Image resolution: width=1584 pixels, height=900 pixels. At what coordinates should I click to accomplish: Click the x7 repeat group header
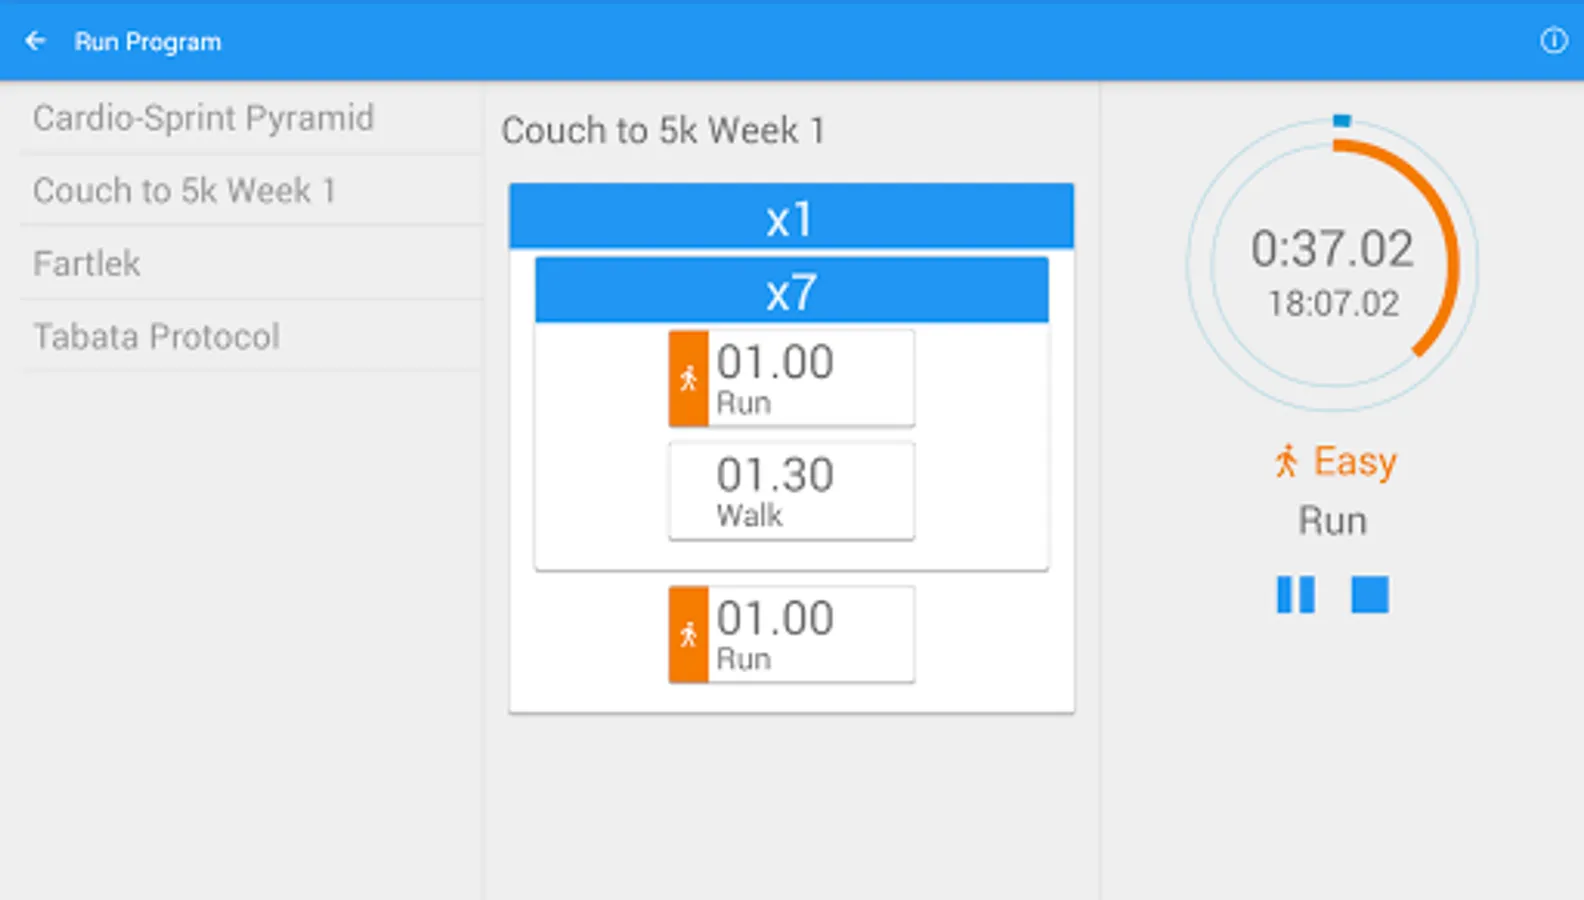point(791,291)
